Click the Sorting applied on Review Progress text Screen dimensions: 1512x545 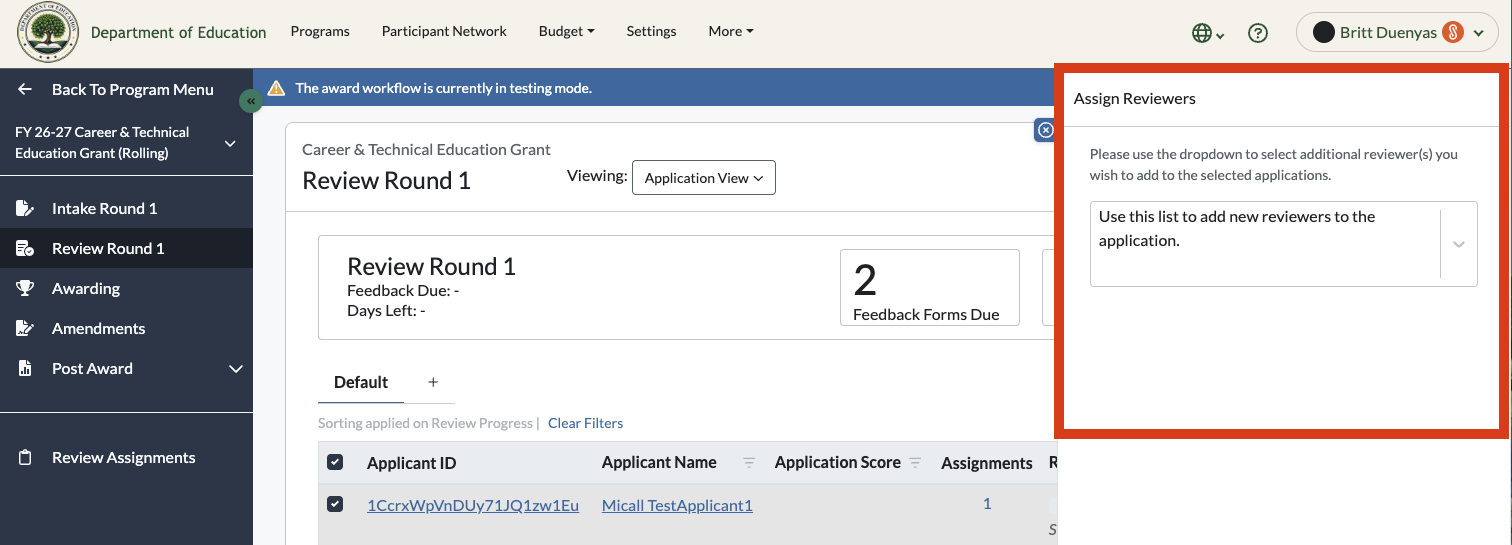425,423
